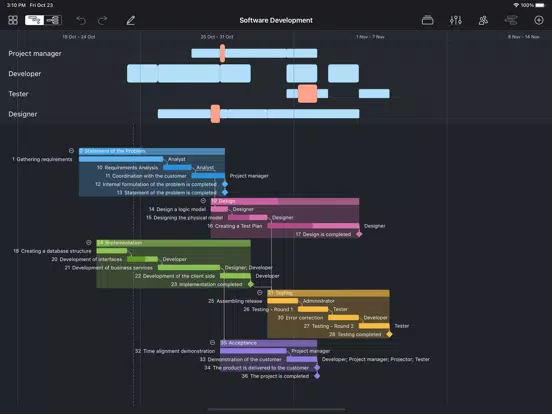Screen dimensions: 552x414
Task: Select the Coordination with the customer bar
Action: point(208,176)
